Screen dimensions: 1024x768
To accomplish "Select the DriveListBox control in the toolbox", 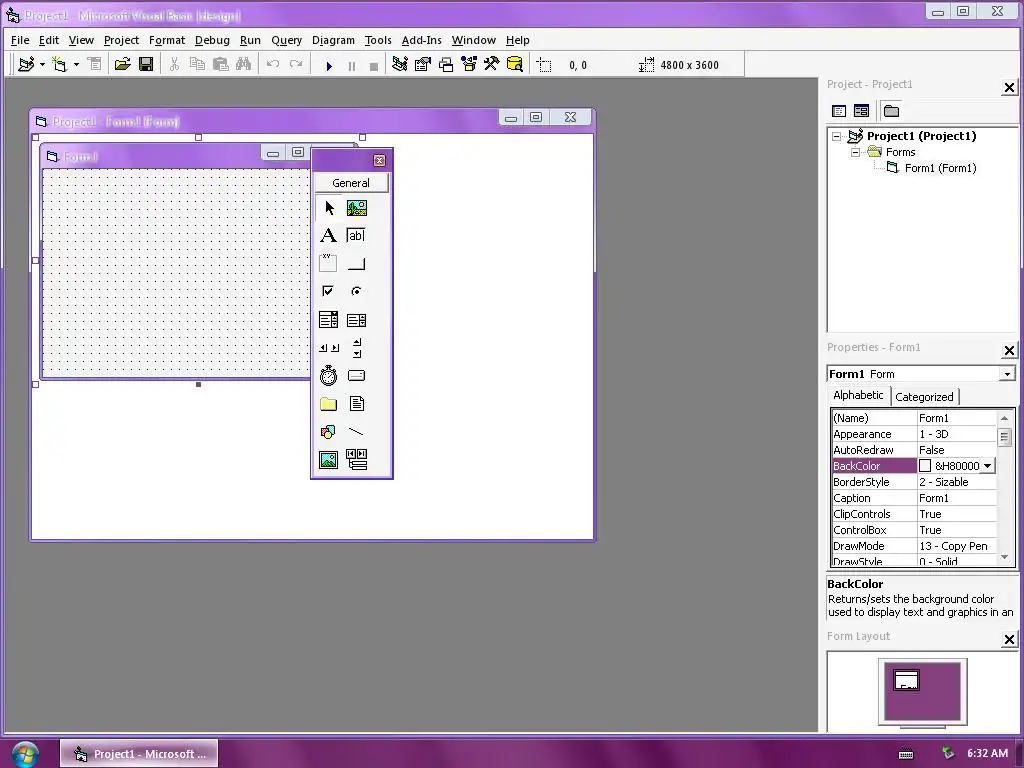I will (357, 376).
